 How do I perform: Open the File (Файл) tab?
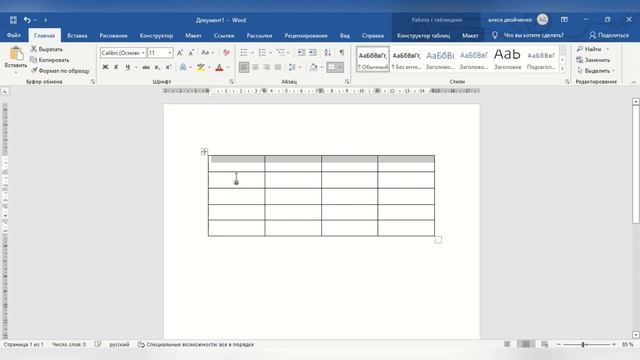[x=14, y=36]
